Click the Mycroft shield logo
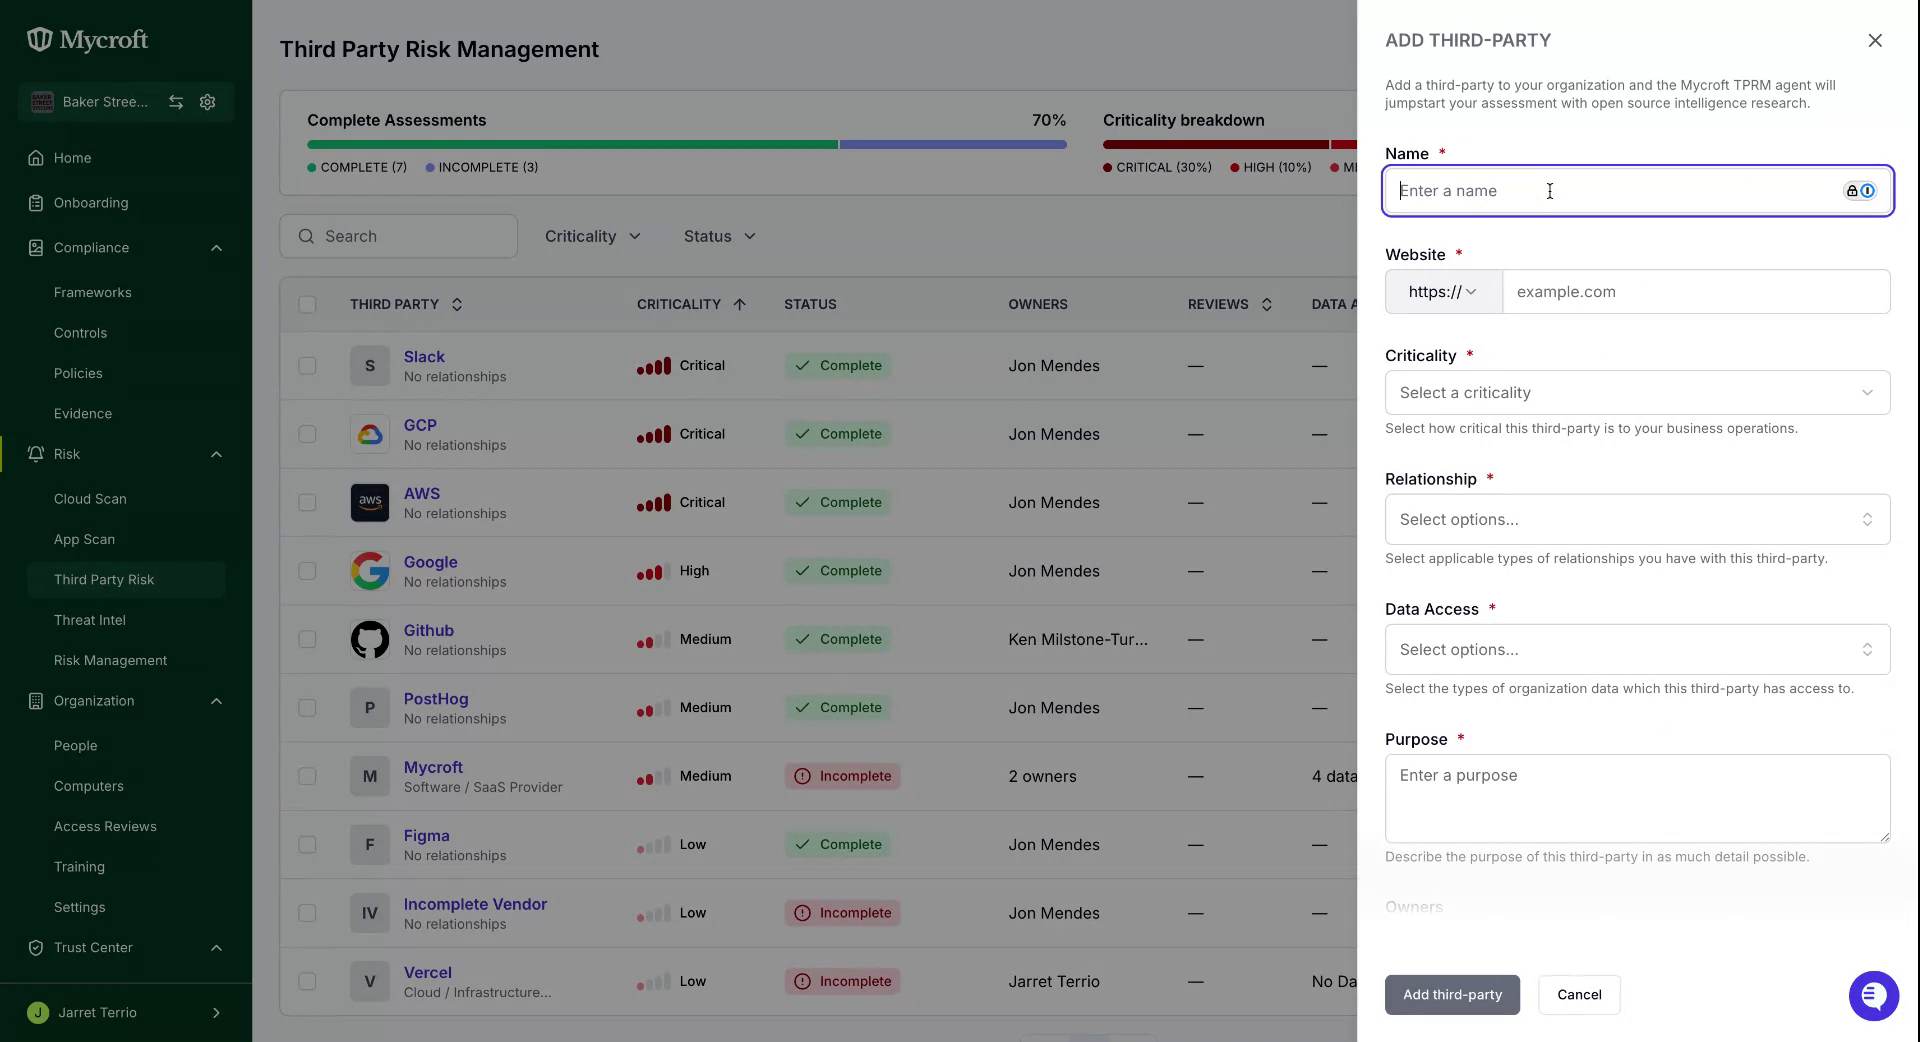The image size is (1920, 1042). [x=39, y=39]
